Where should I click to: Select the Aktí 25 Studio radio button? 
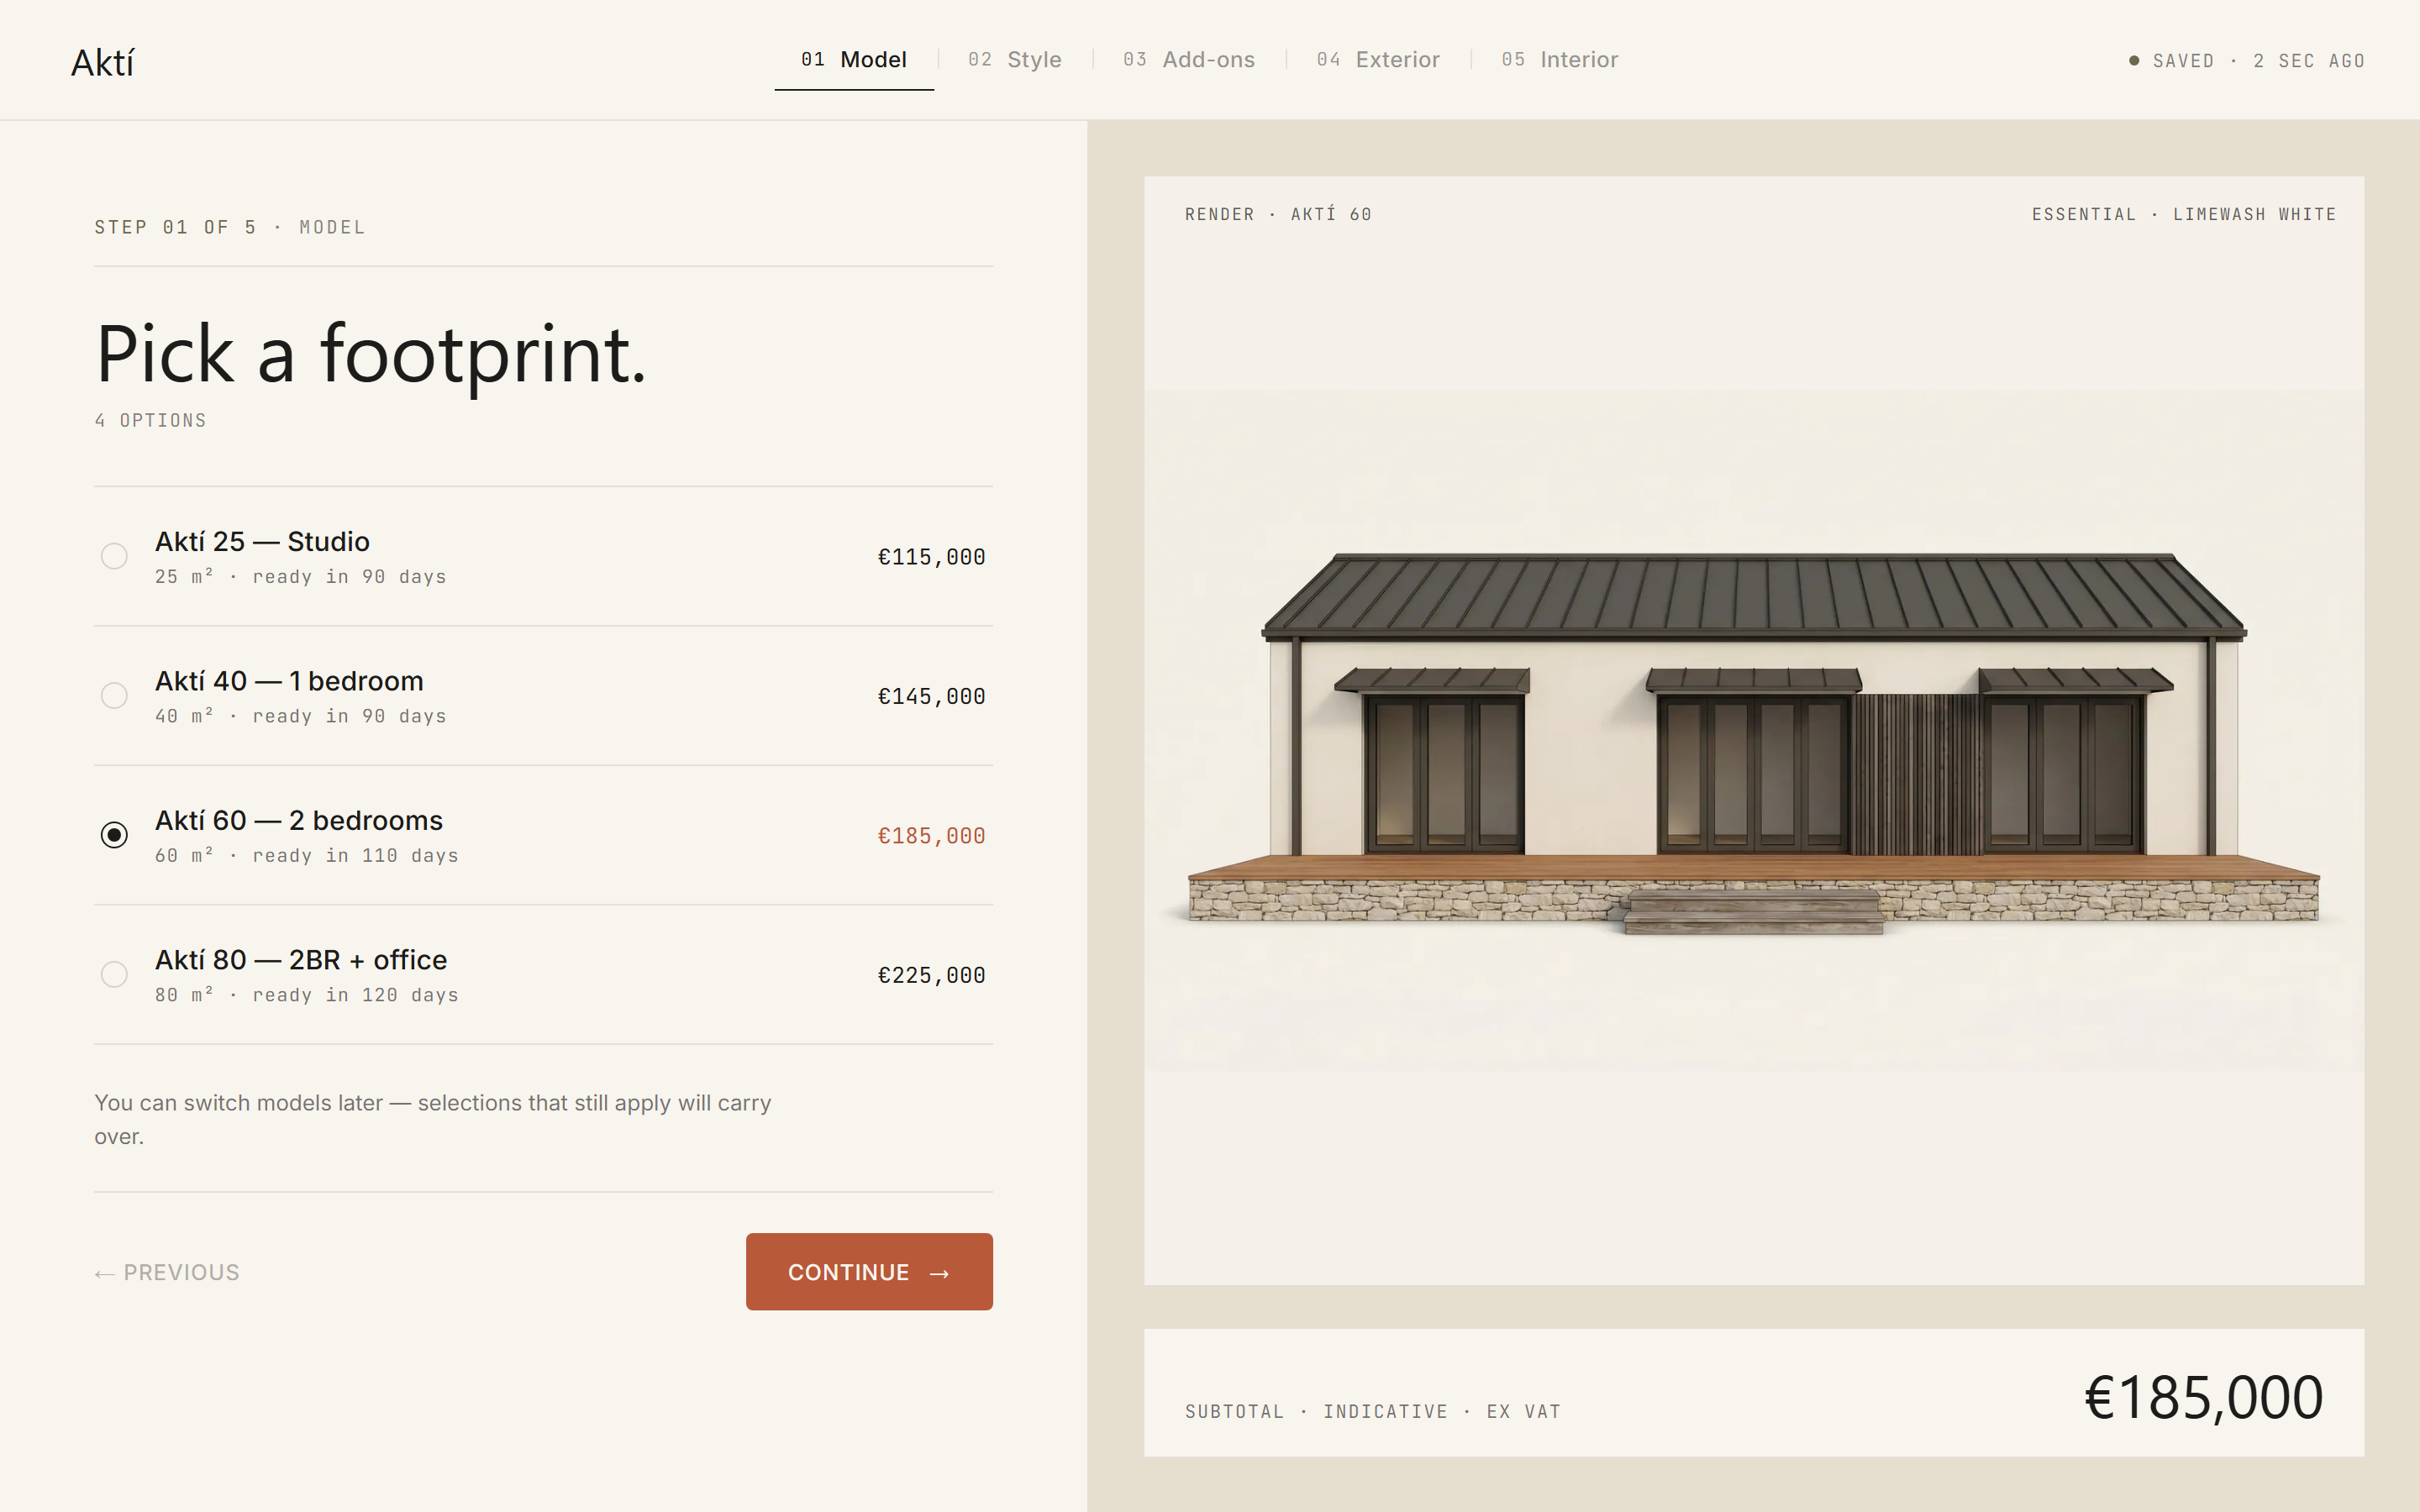coord(114,556)
